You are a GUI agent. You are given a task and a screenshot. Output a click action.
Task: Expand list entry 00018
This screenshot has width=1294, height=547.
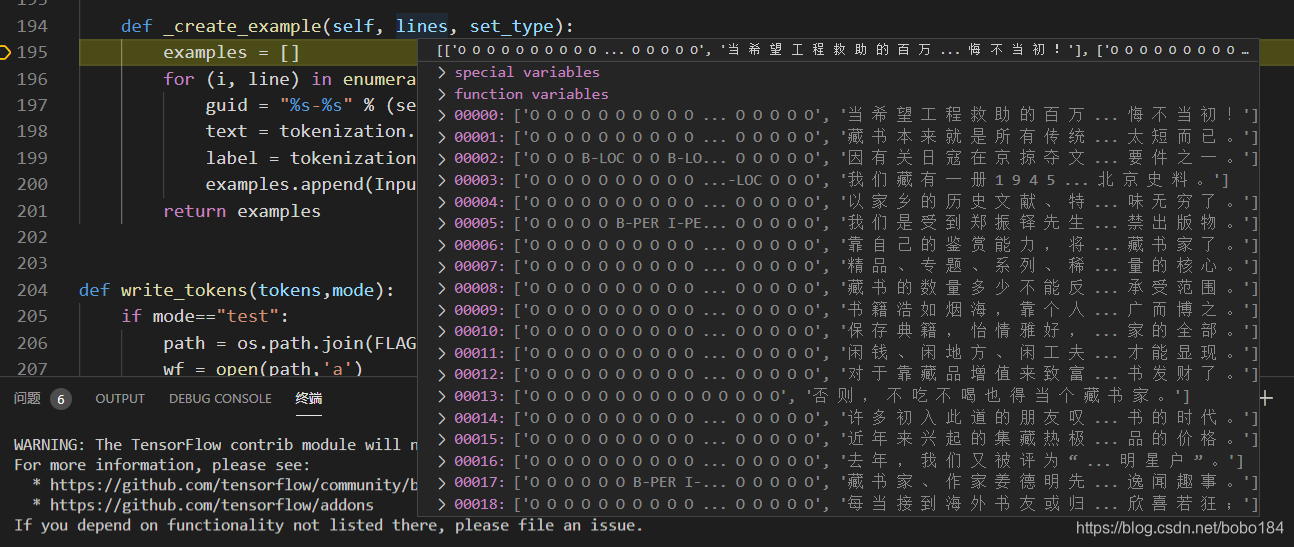tap(442, 504)
